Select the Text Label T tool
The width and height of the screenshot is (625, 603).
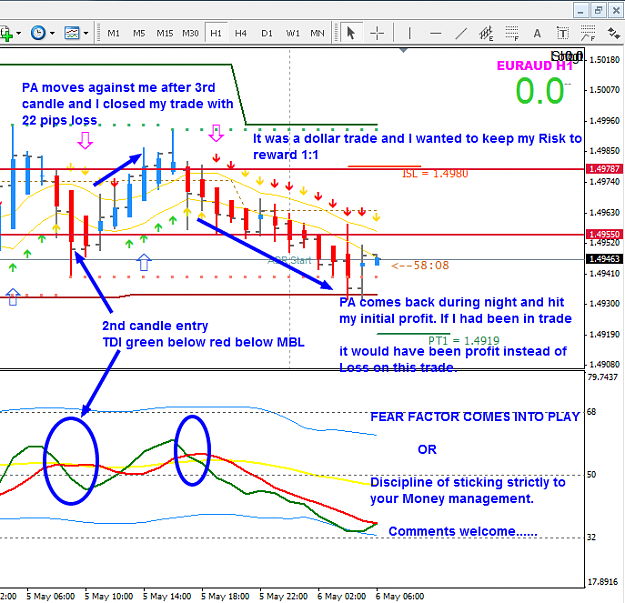pyautogui.click(x=562, y=33)
